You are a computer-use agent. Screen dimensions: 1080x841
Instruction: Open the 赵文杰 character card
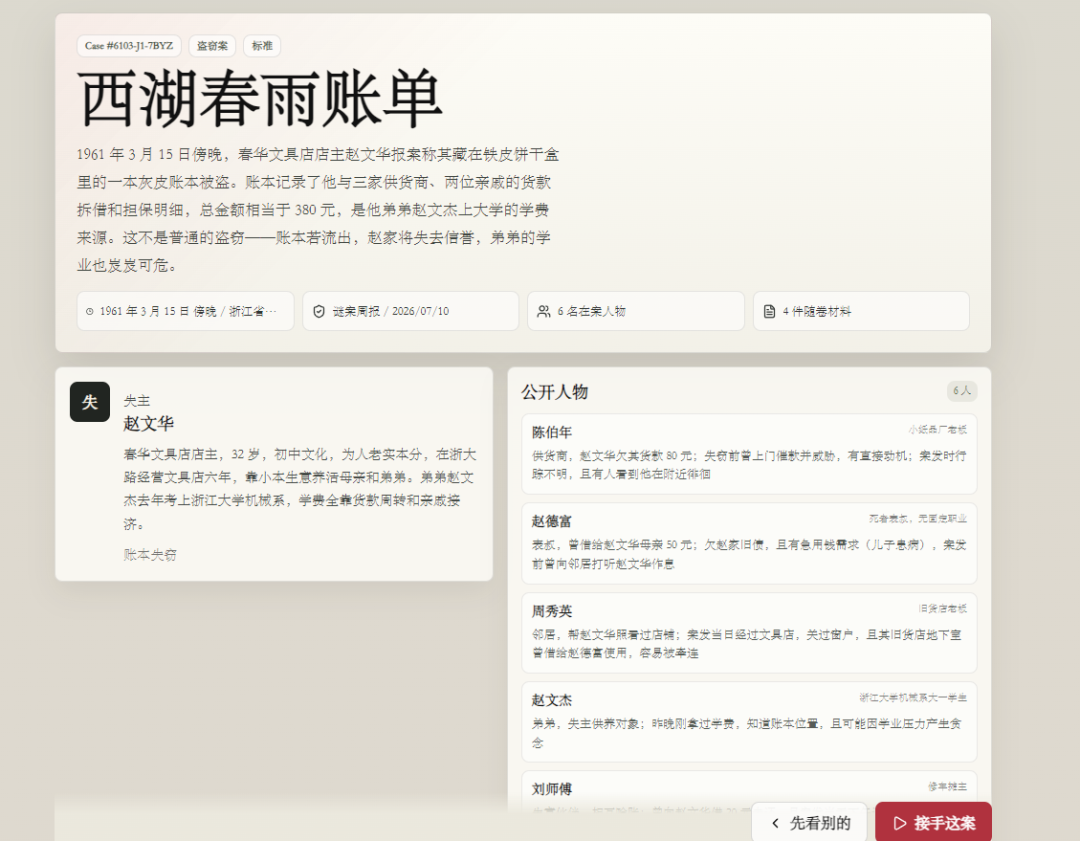click(749, 722)
